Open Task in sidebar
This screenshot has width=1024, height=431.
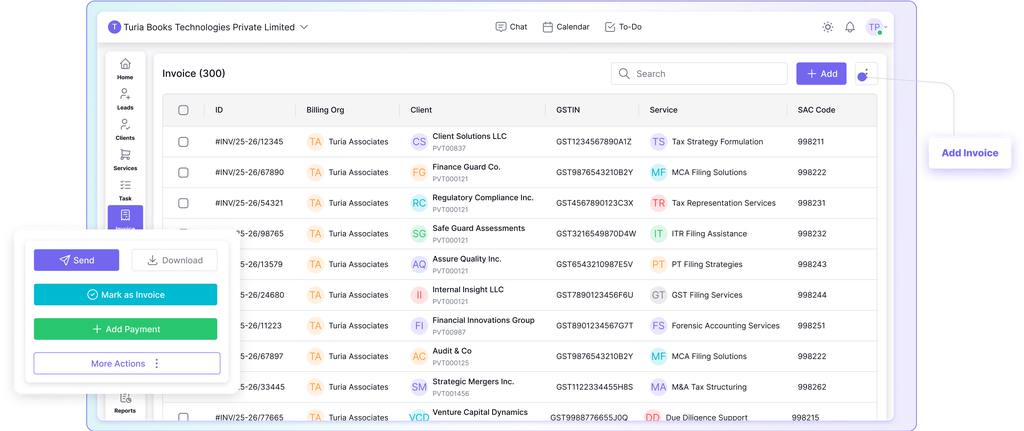[125, 189]
